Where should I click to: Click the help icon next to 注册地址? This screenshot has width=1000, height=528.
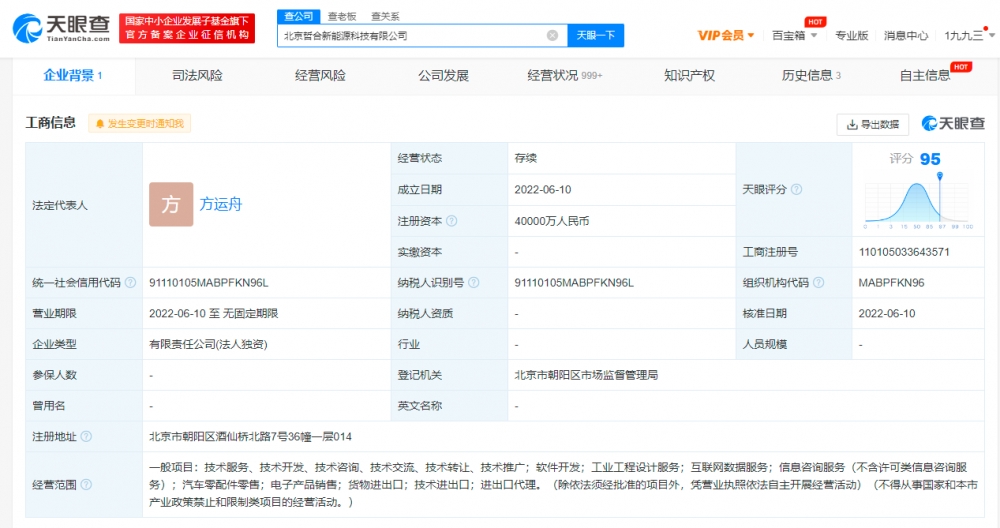[86, 436]
